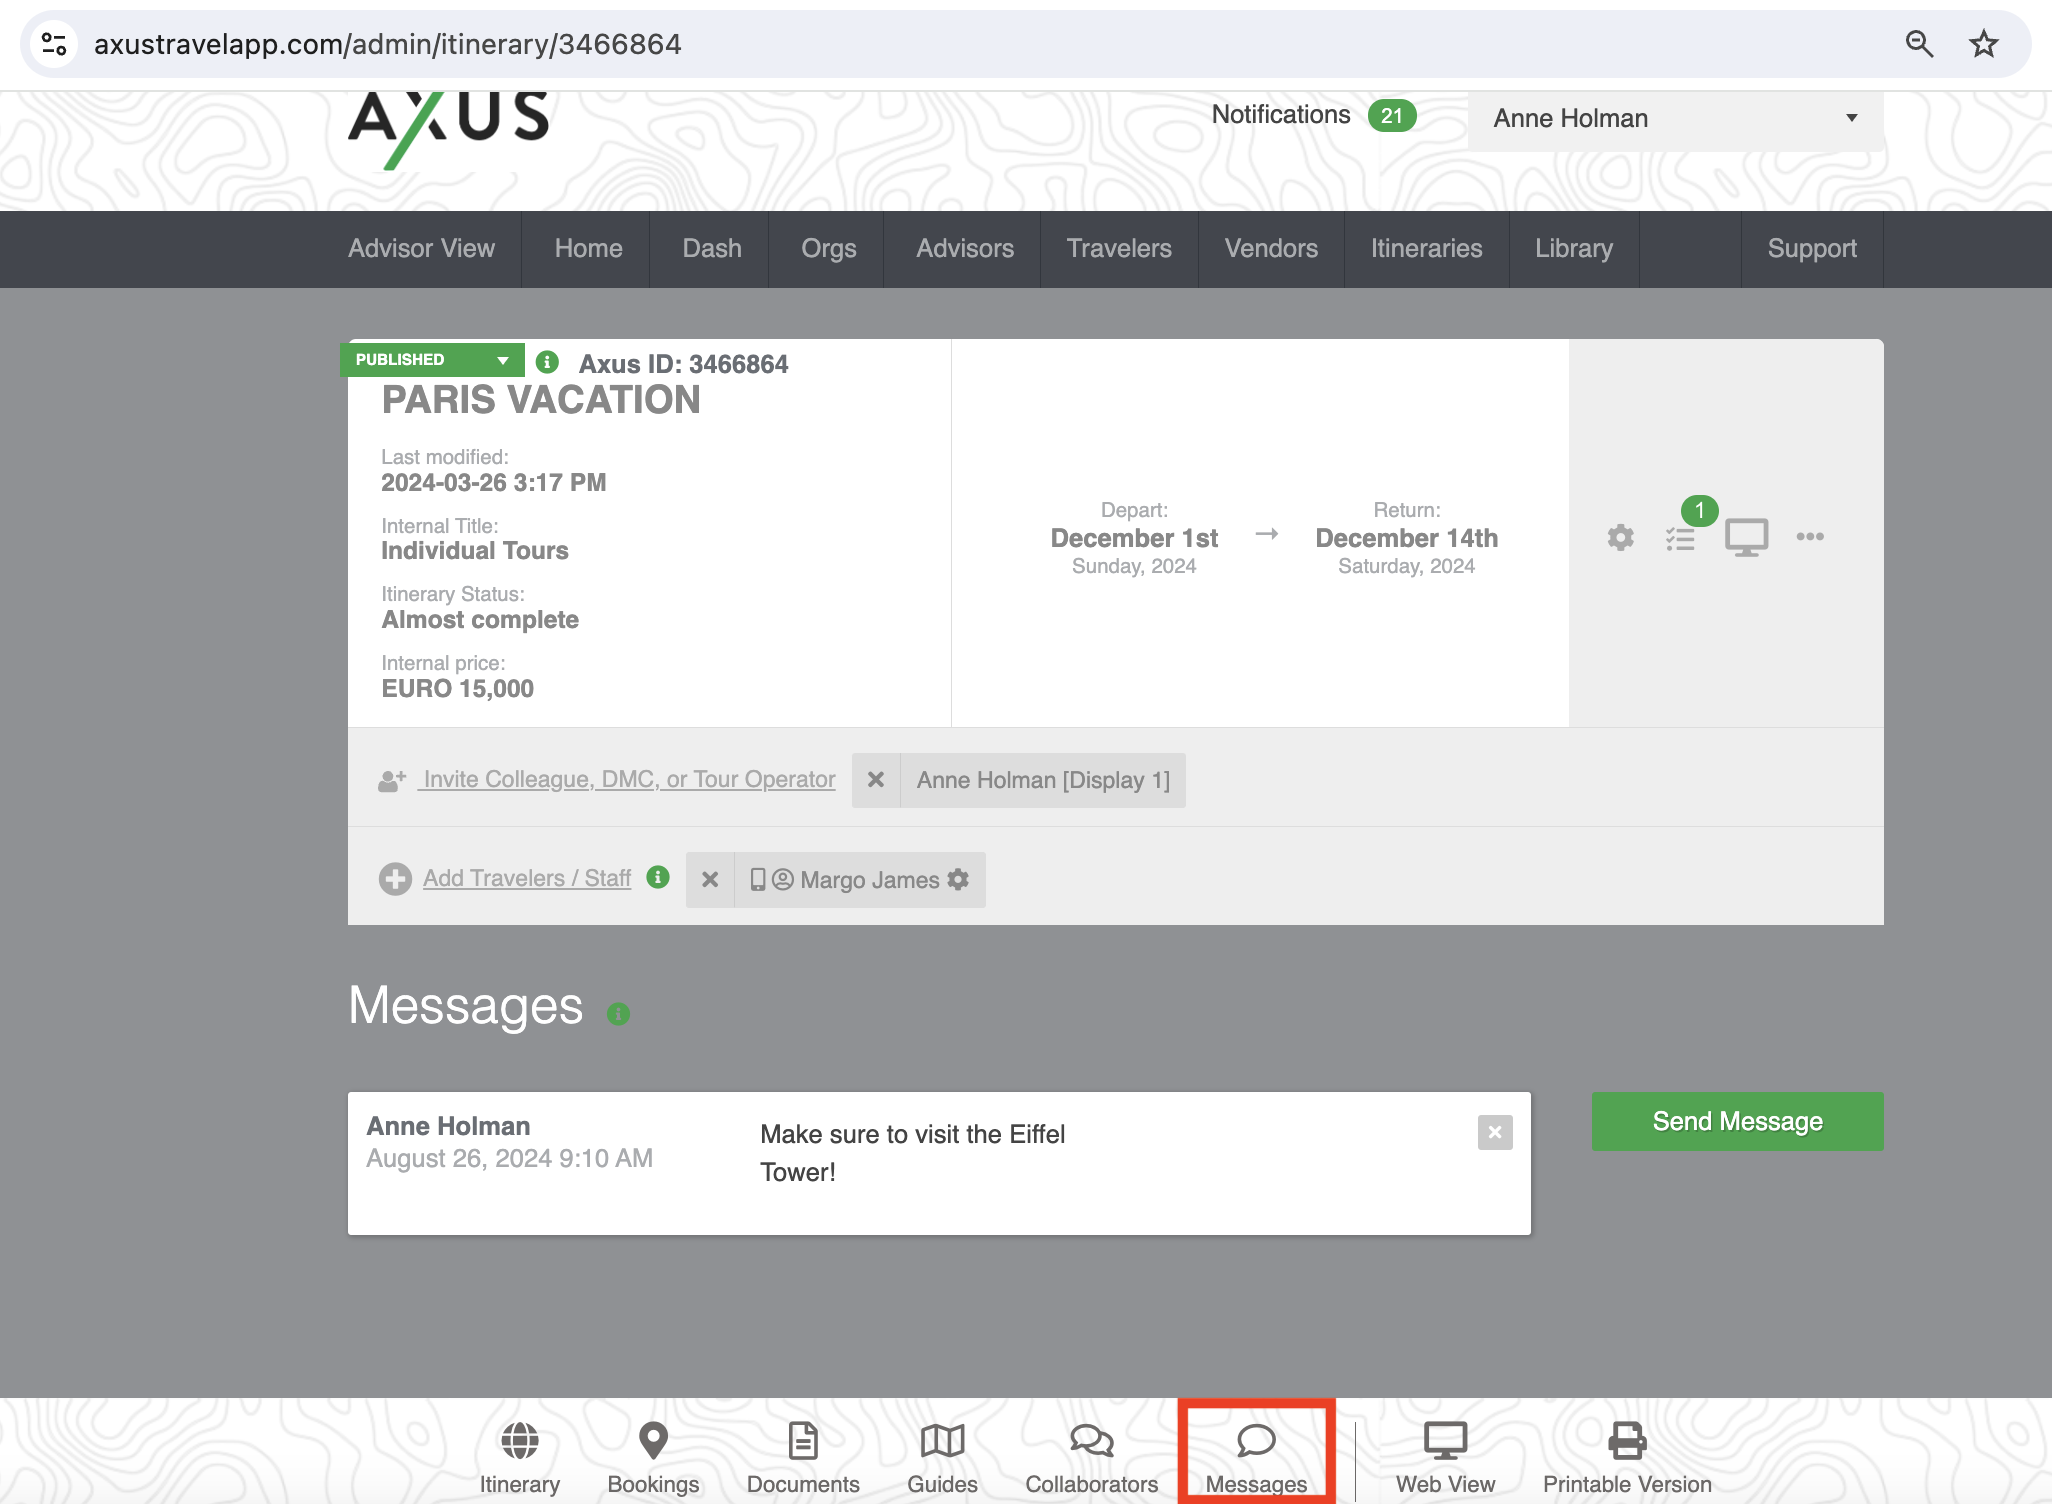Open the Travelers menu item

(x=1119, y=249)
